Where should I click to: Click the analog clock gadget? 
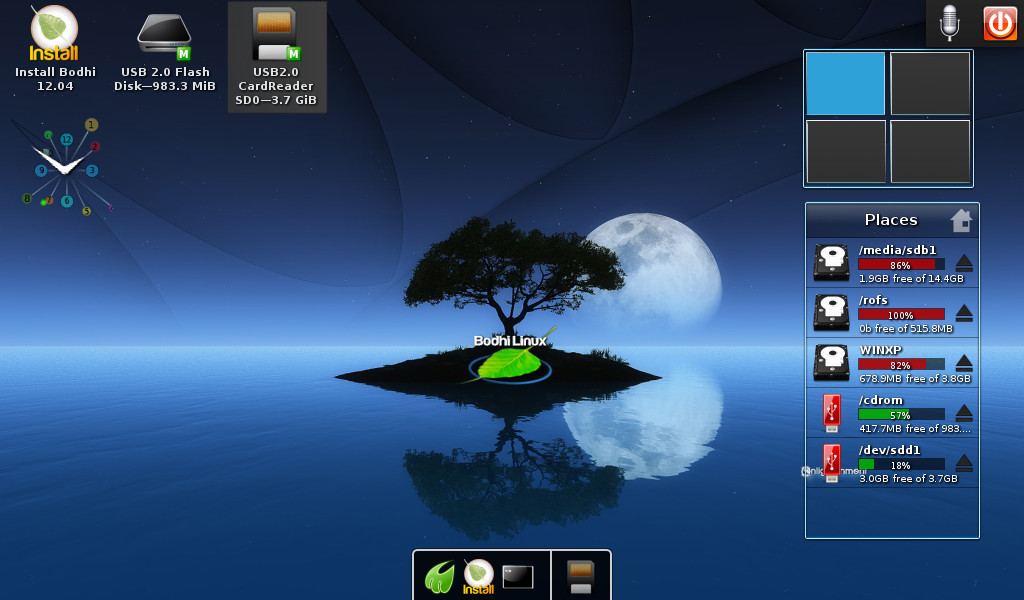(65, 168)
